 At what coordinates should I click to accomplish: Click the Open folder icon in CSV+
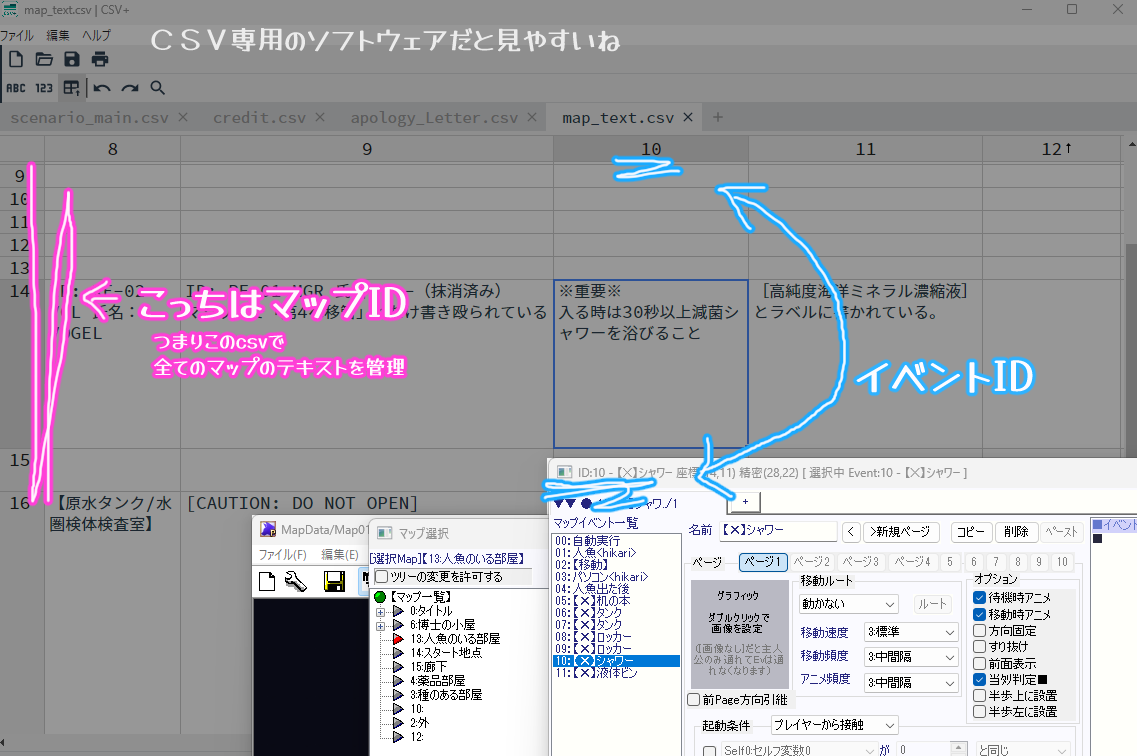[x=44, y=60]
